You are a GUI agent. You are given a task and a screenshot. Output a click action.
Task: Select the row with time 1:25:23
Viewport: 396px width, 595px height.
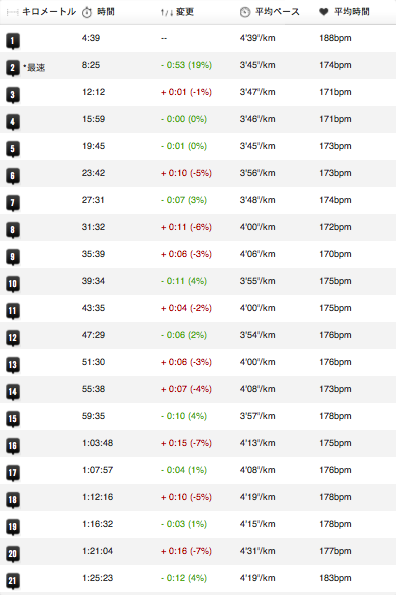click(x=198, y=578)
